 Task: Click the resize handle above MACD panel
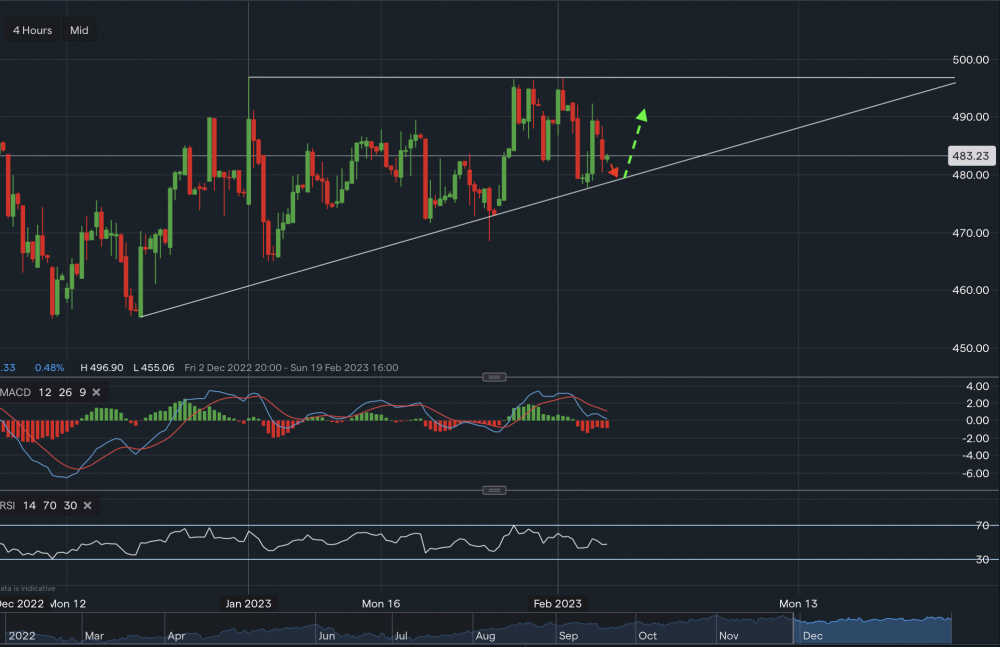pos(493,377)
